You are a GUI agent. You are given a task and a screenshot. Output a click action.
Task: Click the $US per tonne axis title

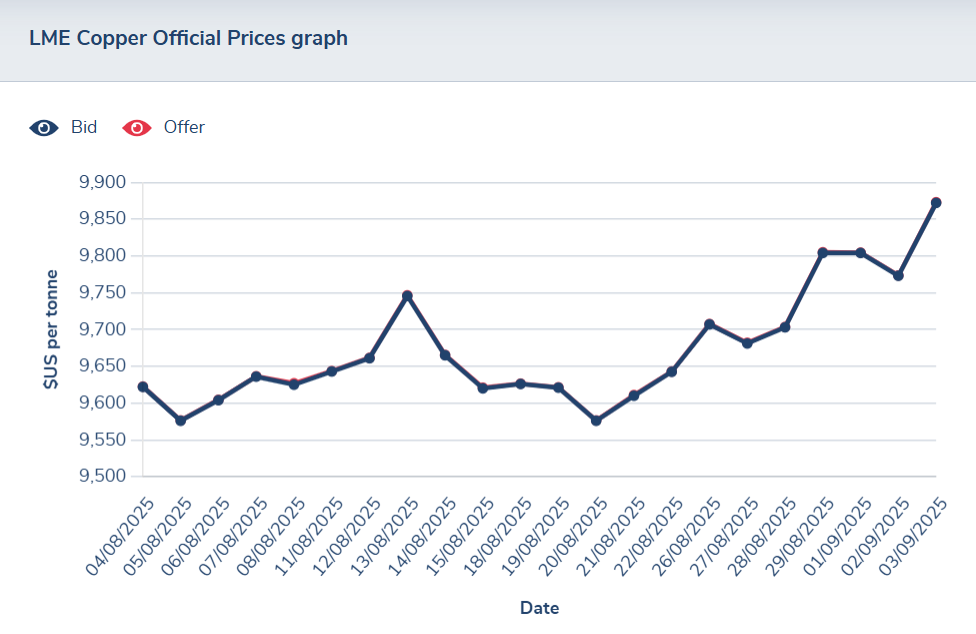pyautogui.click(x=52, y=330)
